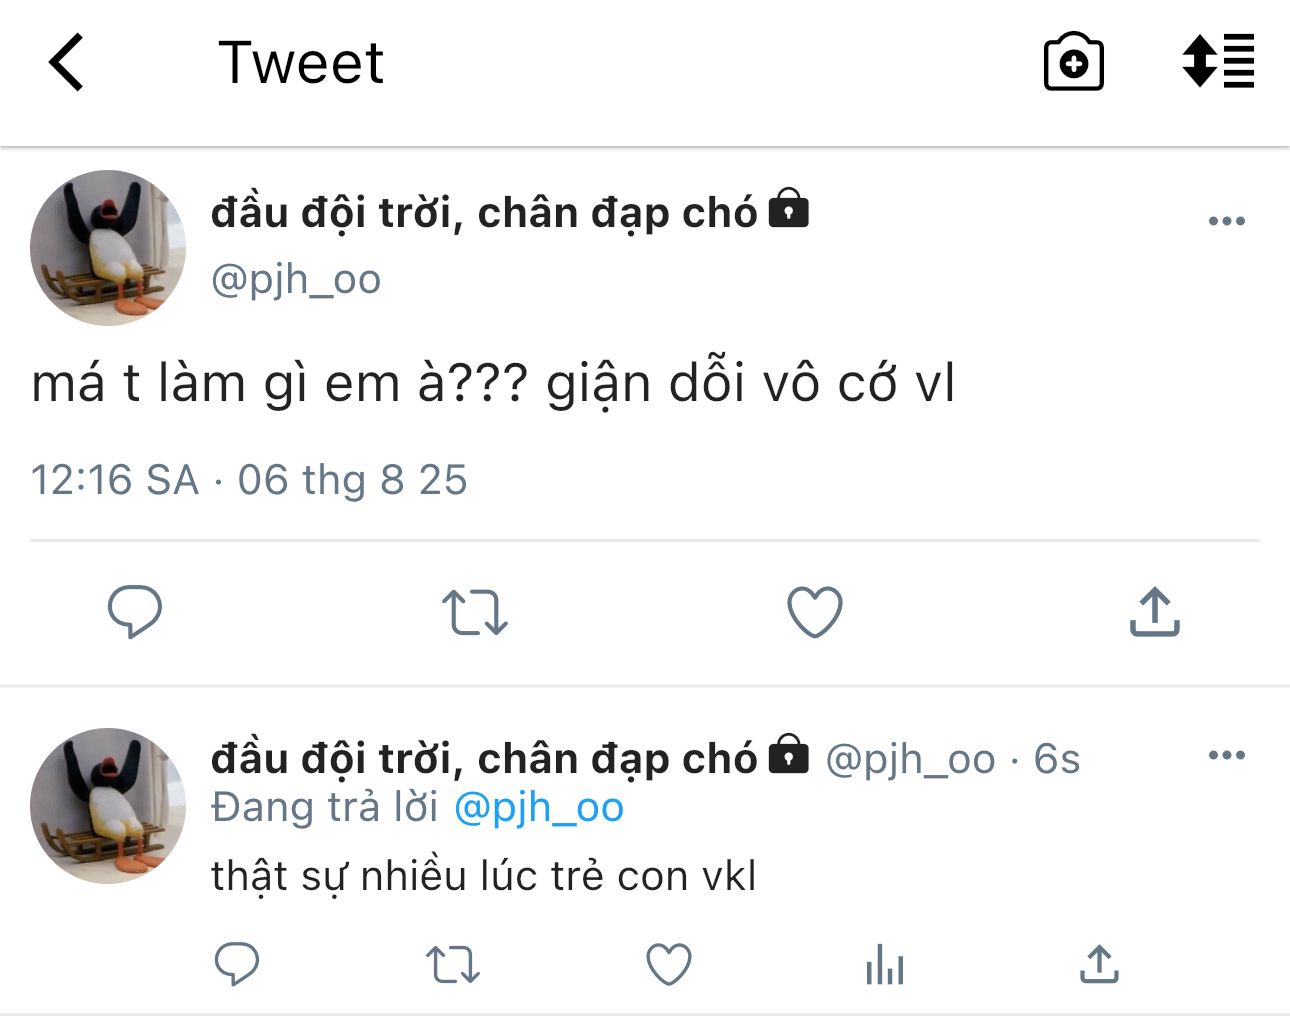The height and width of the screenshot is (1029, 1290).
Task: Go back using the left arrow
Action: (66, 62)
